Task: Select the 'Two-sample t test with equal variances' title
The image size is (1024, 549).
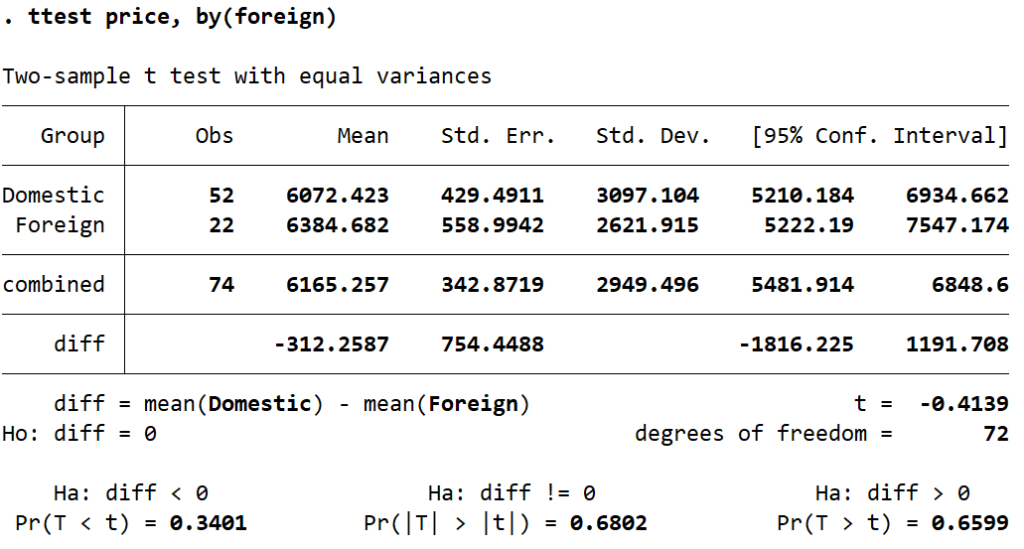Action: tap(246, 76)
